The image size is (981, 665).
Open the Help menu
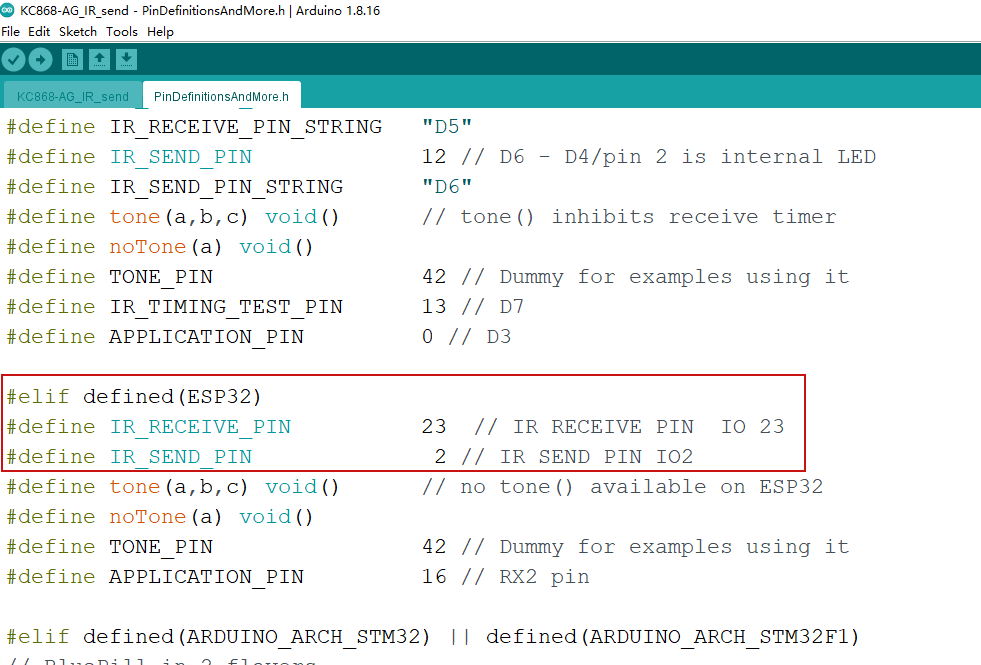tap(159, 31)
